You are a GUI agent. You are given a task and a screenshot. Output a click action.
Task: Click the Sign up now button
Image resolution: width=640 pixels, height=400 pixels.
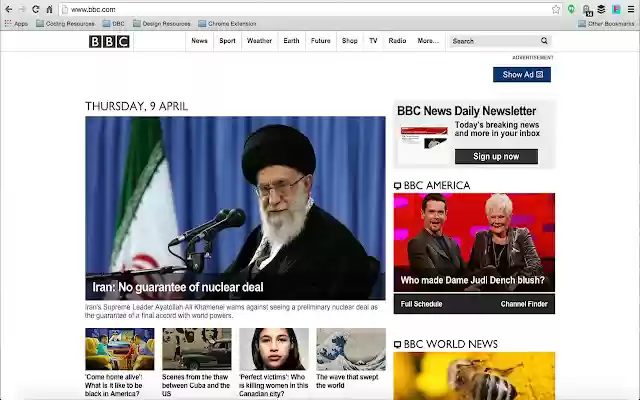496,156
